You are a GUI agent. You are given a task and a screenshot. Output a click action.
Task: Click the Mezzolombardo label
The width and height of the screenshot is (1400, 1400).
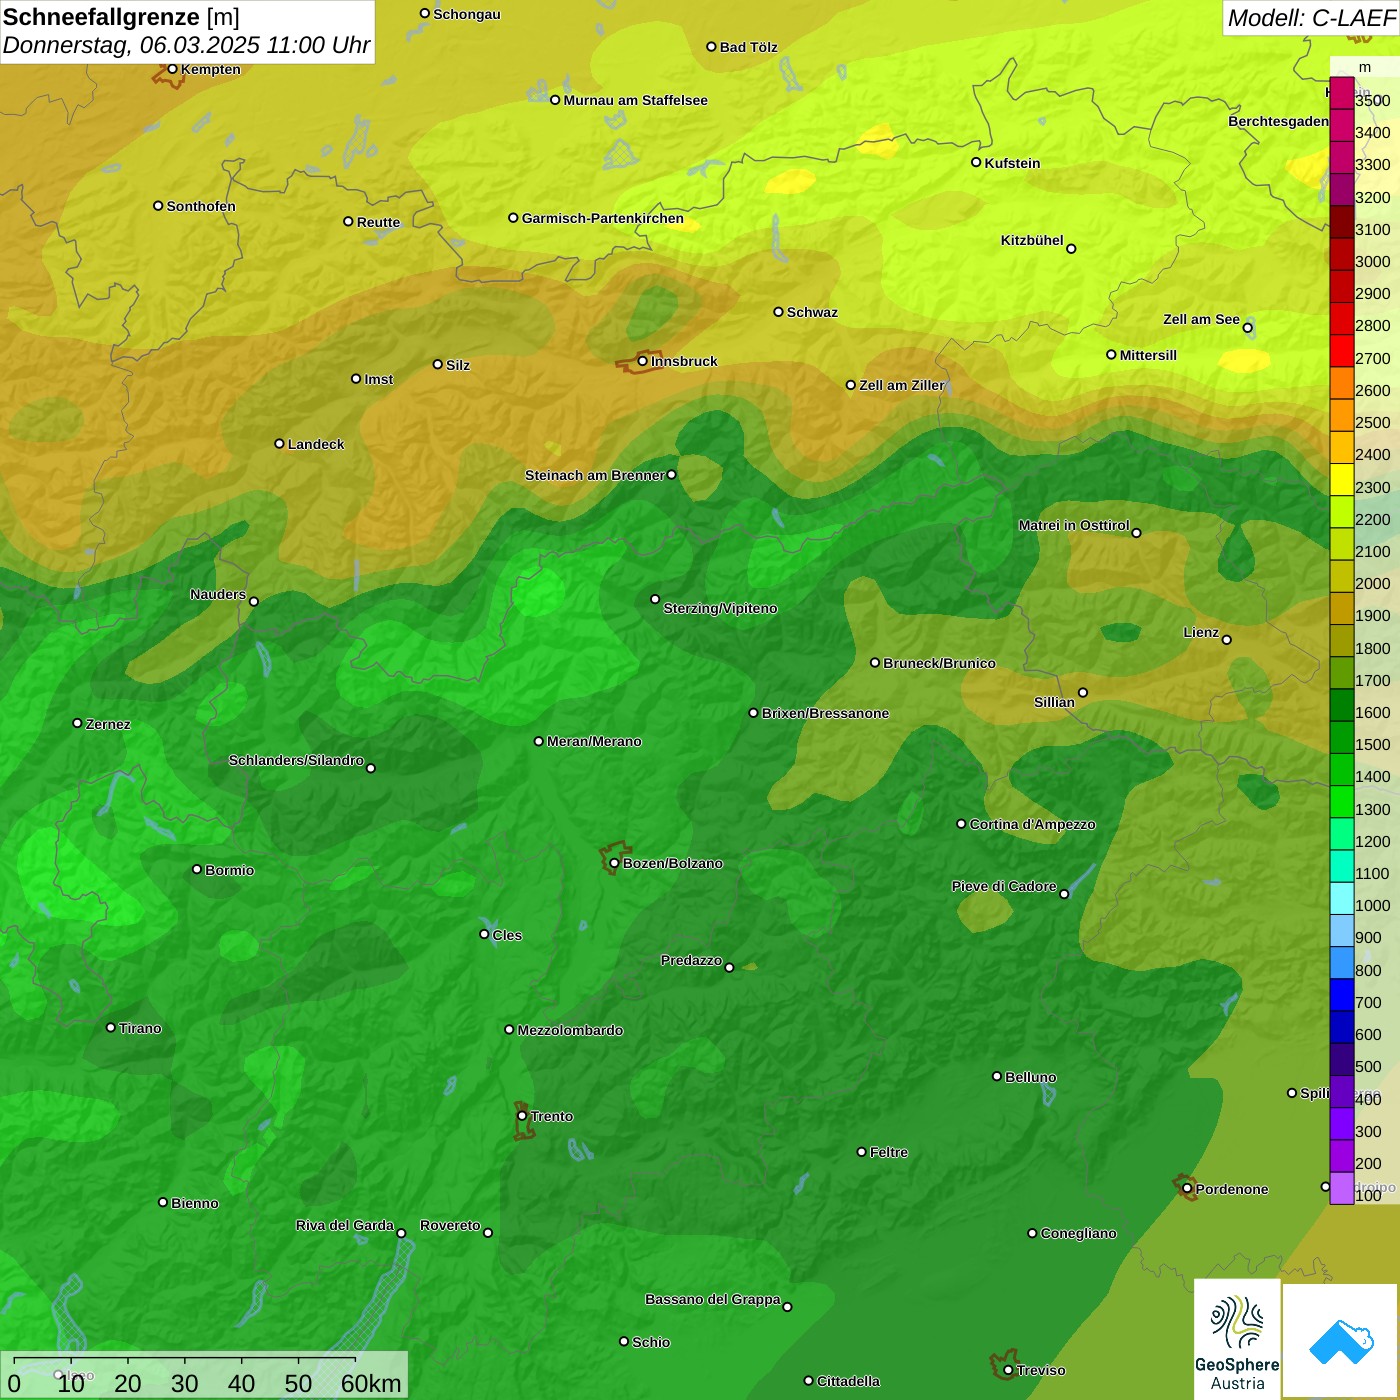[570, 1030]
